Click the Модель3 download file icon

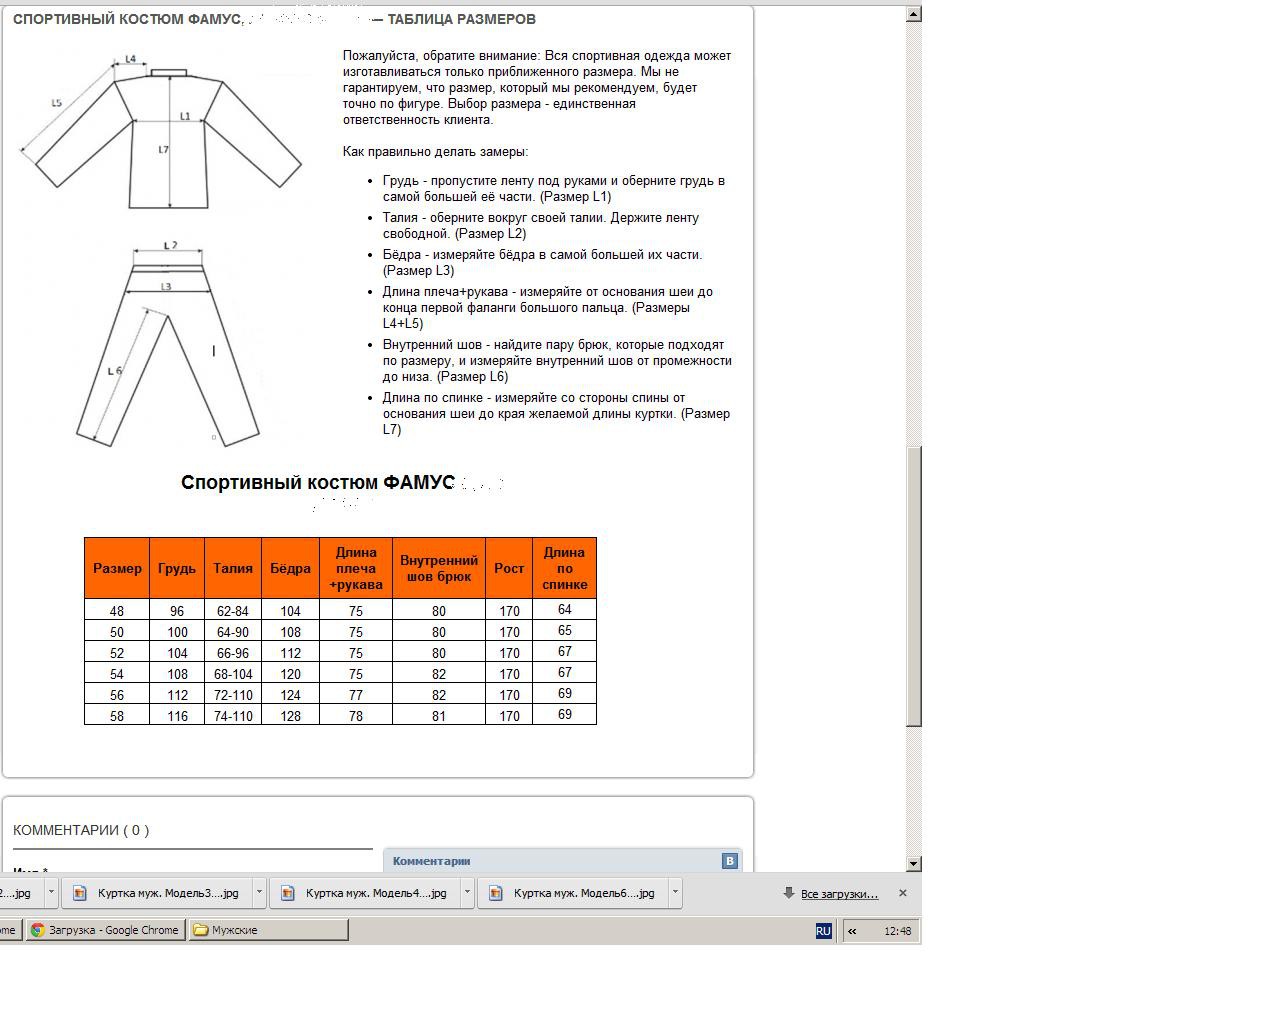80,893
